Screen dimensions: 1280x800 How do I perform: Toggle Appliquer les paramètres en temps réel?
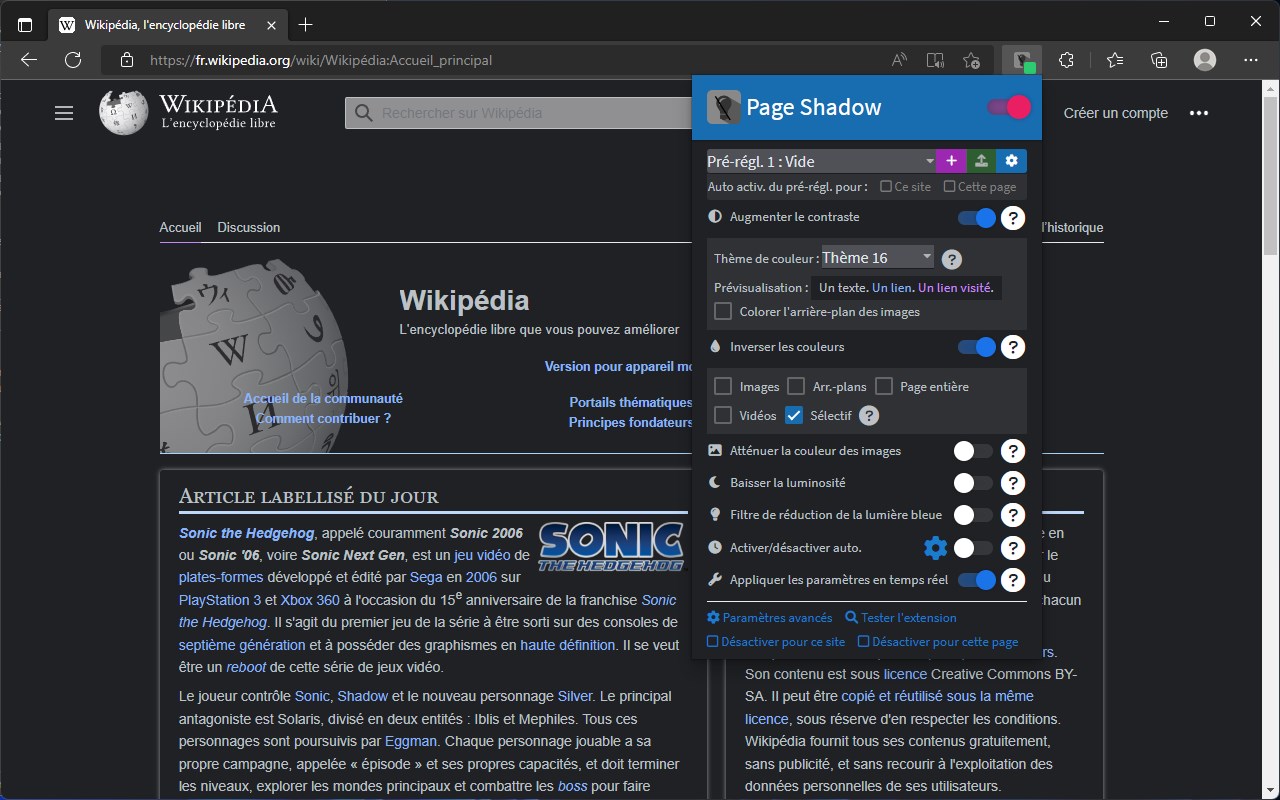click(977, 580)
